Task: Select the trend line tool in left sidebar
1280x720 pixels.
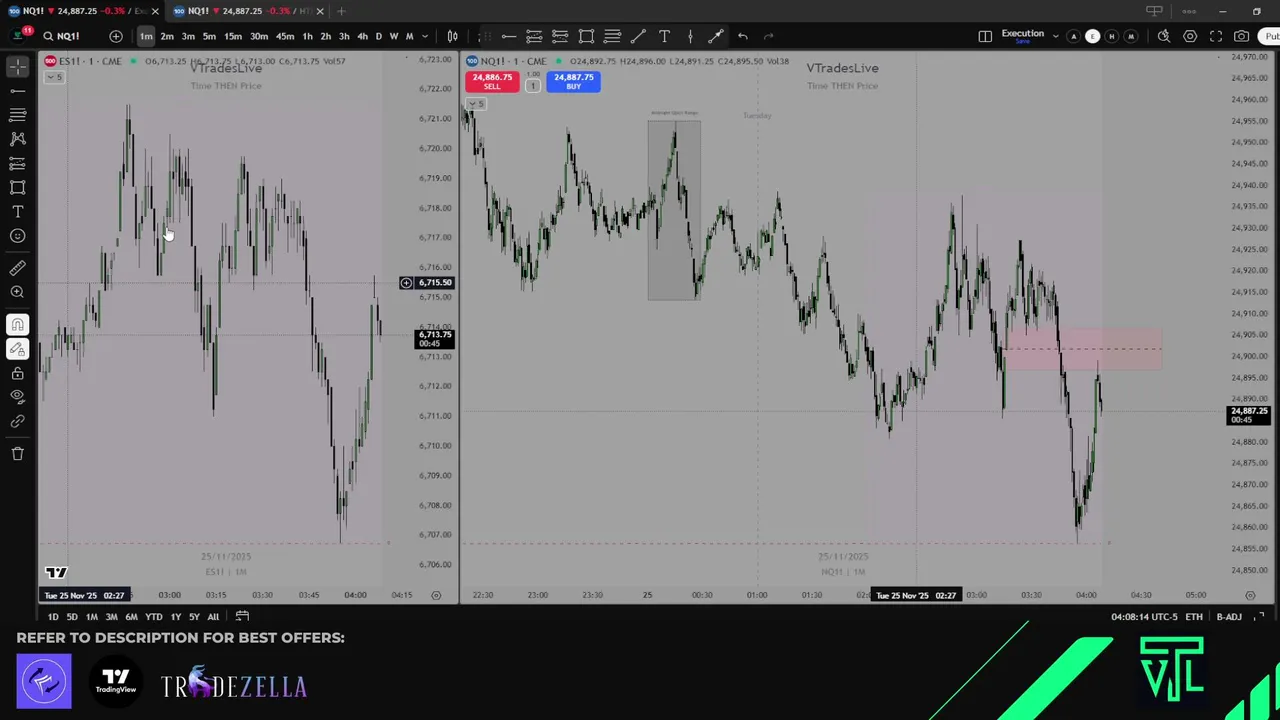Action: (18, 91)
